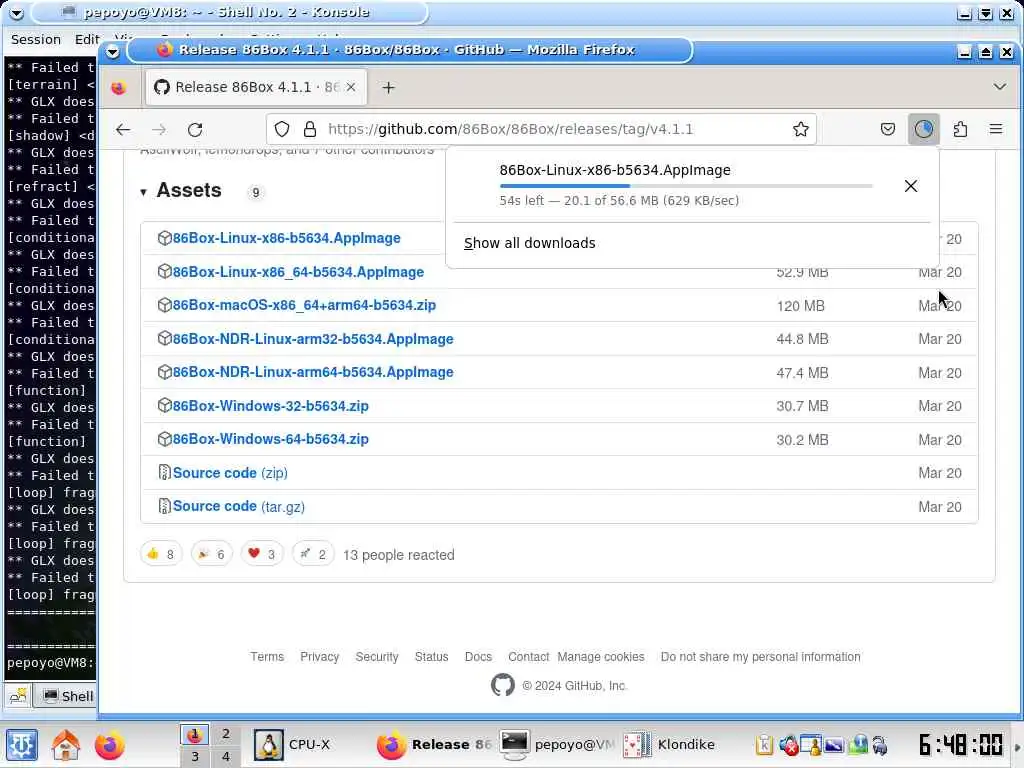Viewport: 1024px width, 768px height.
Task: Open Konsole window menu dropdown arrow
Action: point(16,13)
